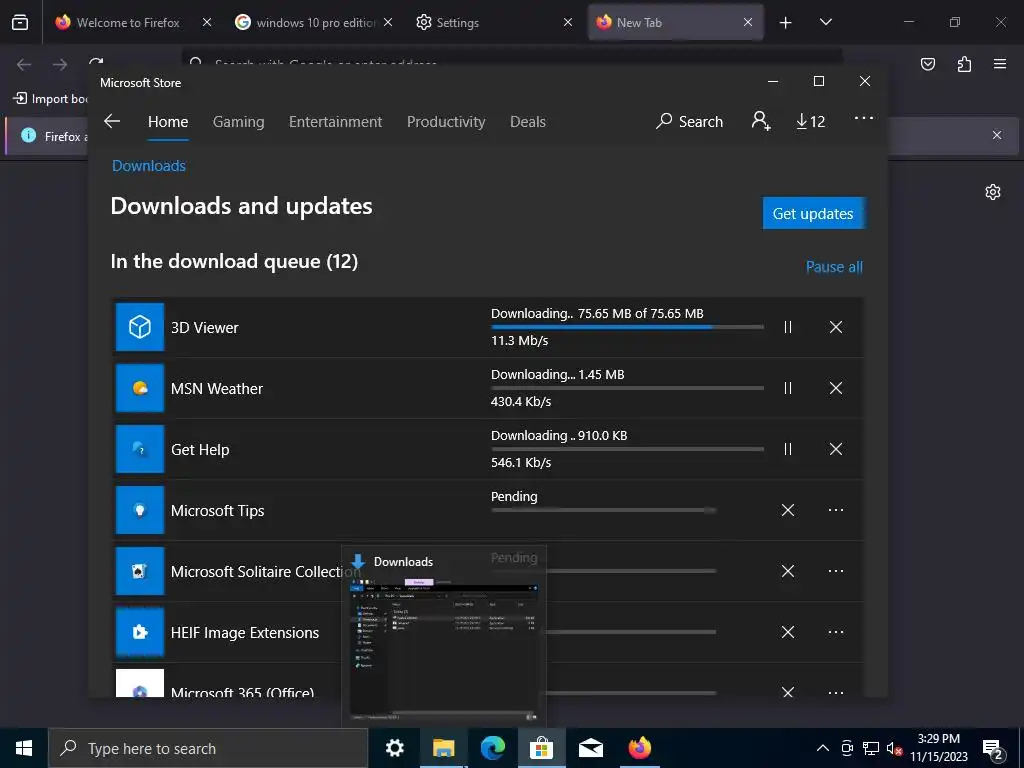Click the Firefox new tab personalize gear
The image size is (1024, 768).
click(x=993, y=192)
